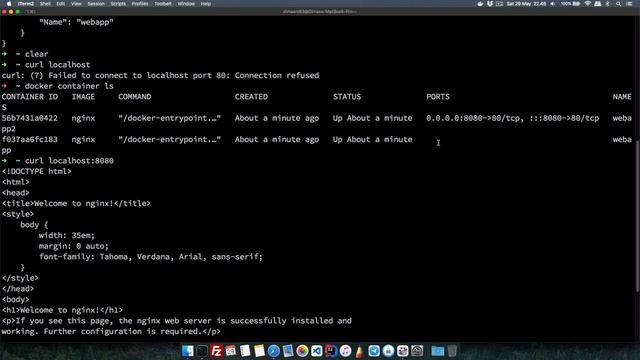The height and width of the screenshot is (360, 640).
Task: Click the Bluetooth menu bar icon
Action: click(x=608, y=4)
